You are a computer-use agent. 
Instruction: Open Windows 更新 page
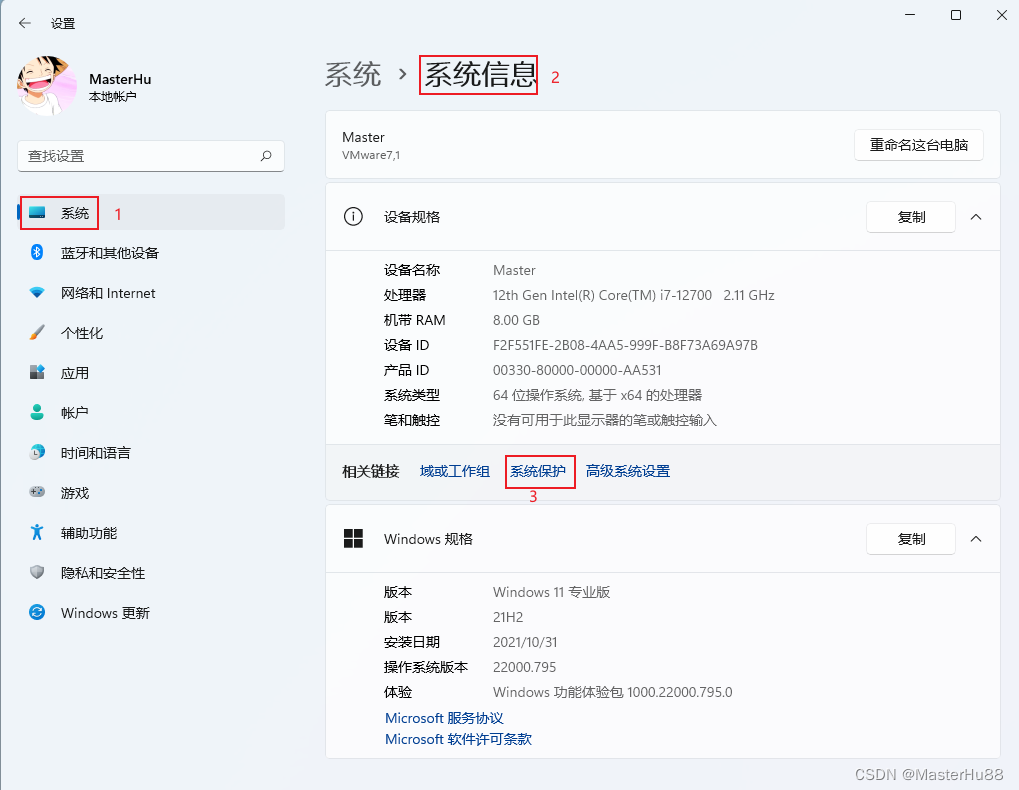[151, 613]
